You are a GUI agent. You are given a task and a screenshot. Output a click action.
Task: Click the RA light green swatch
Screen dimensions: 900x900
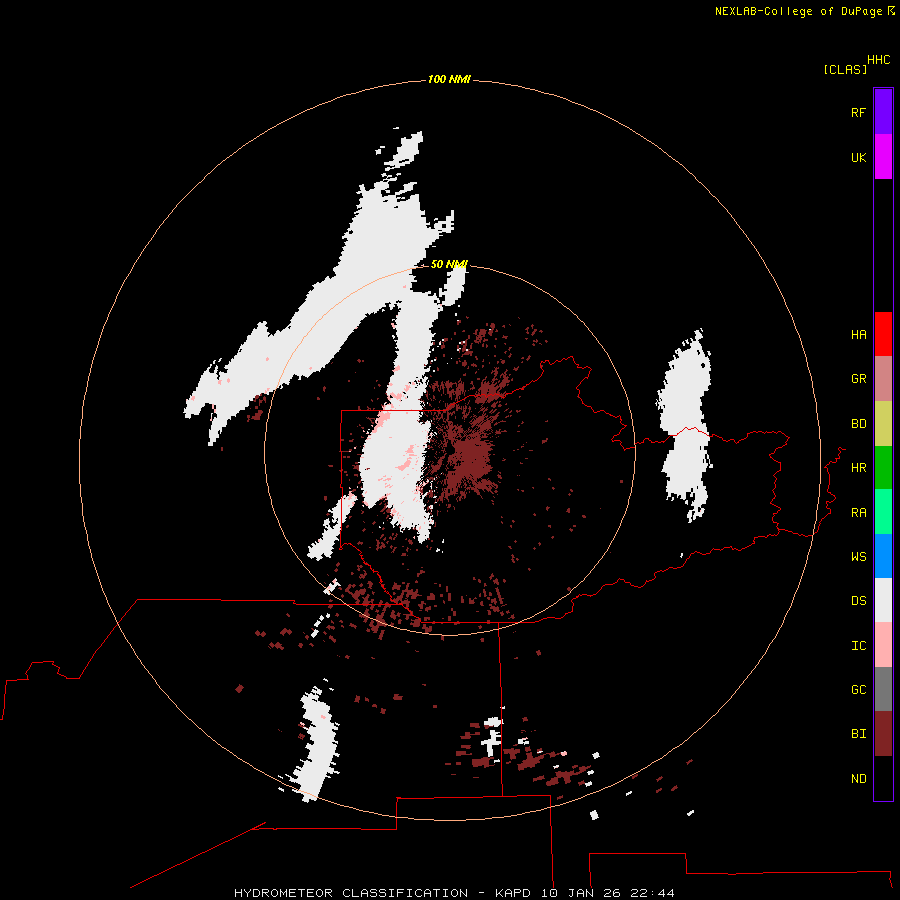pyautogui.click(x=883, y=512)
